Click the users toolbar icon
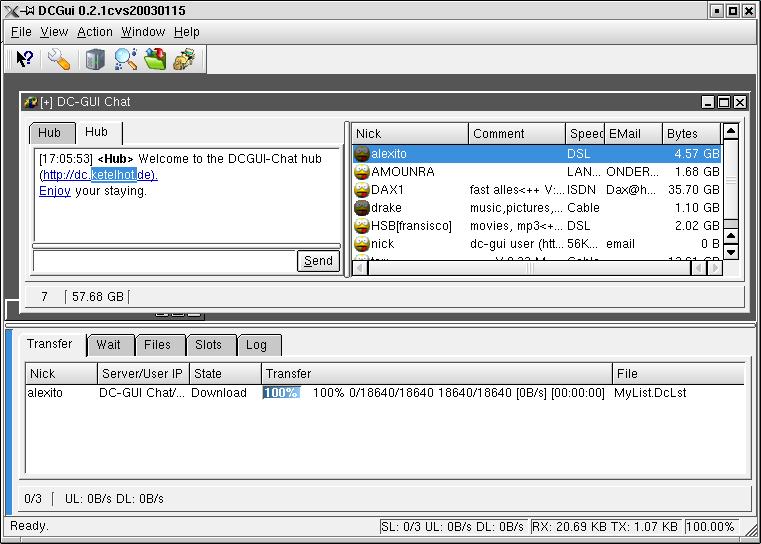The height and width of the screenshot is (544, 761). (x=184, y=59)
